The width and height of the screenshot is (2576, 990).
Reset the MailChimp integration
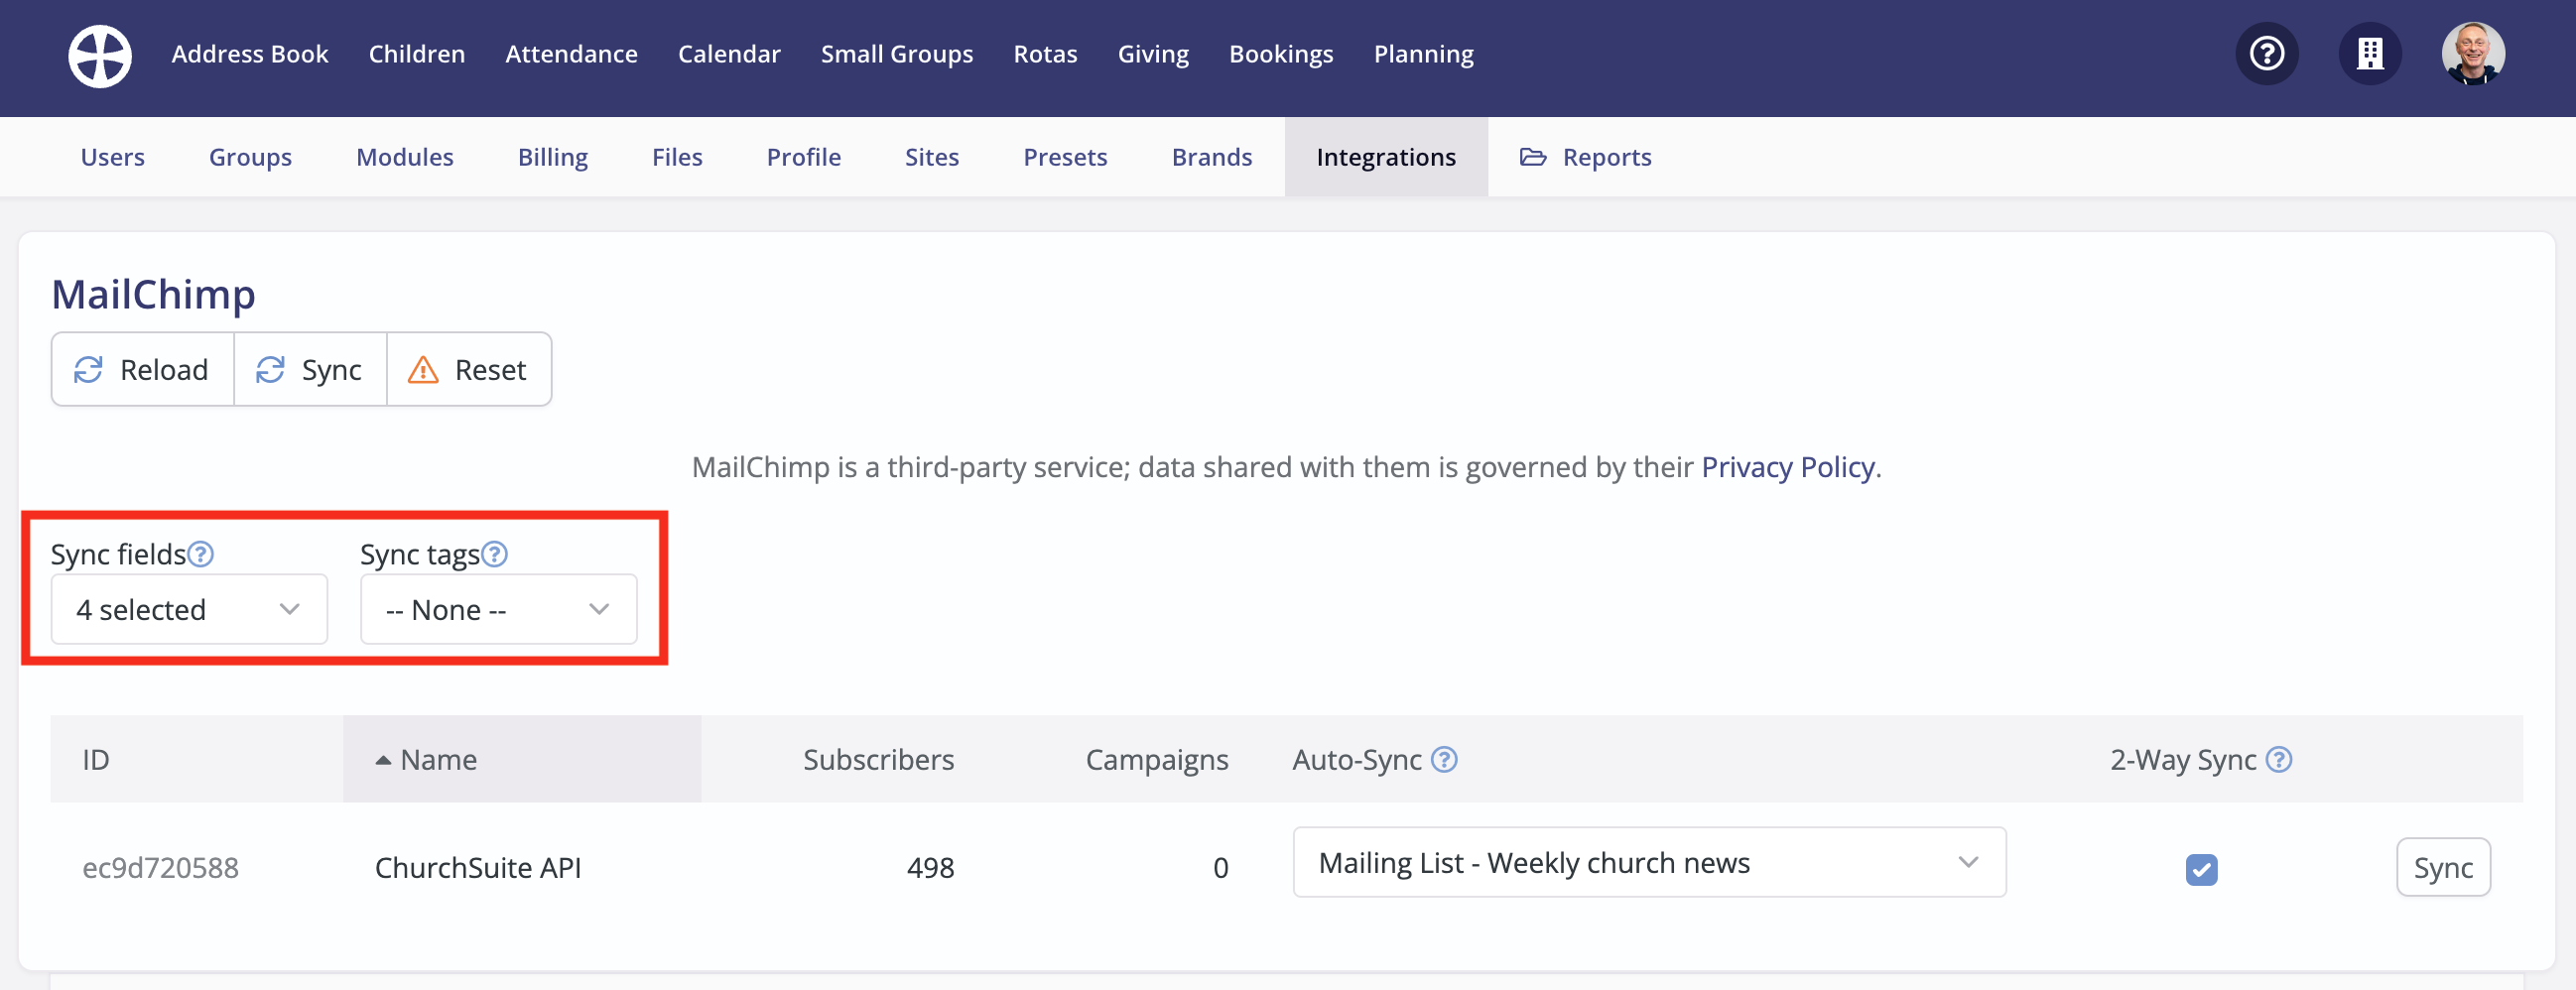468,370
